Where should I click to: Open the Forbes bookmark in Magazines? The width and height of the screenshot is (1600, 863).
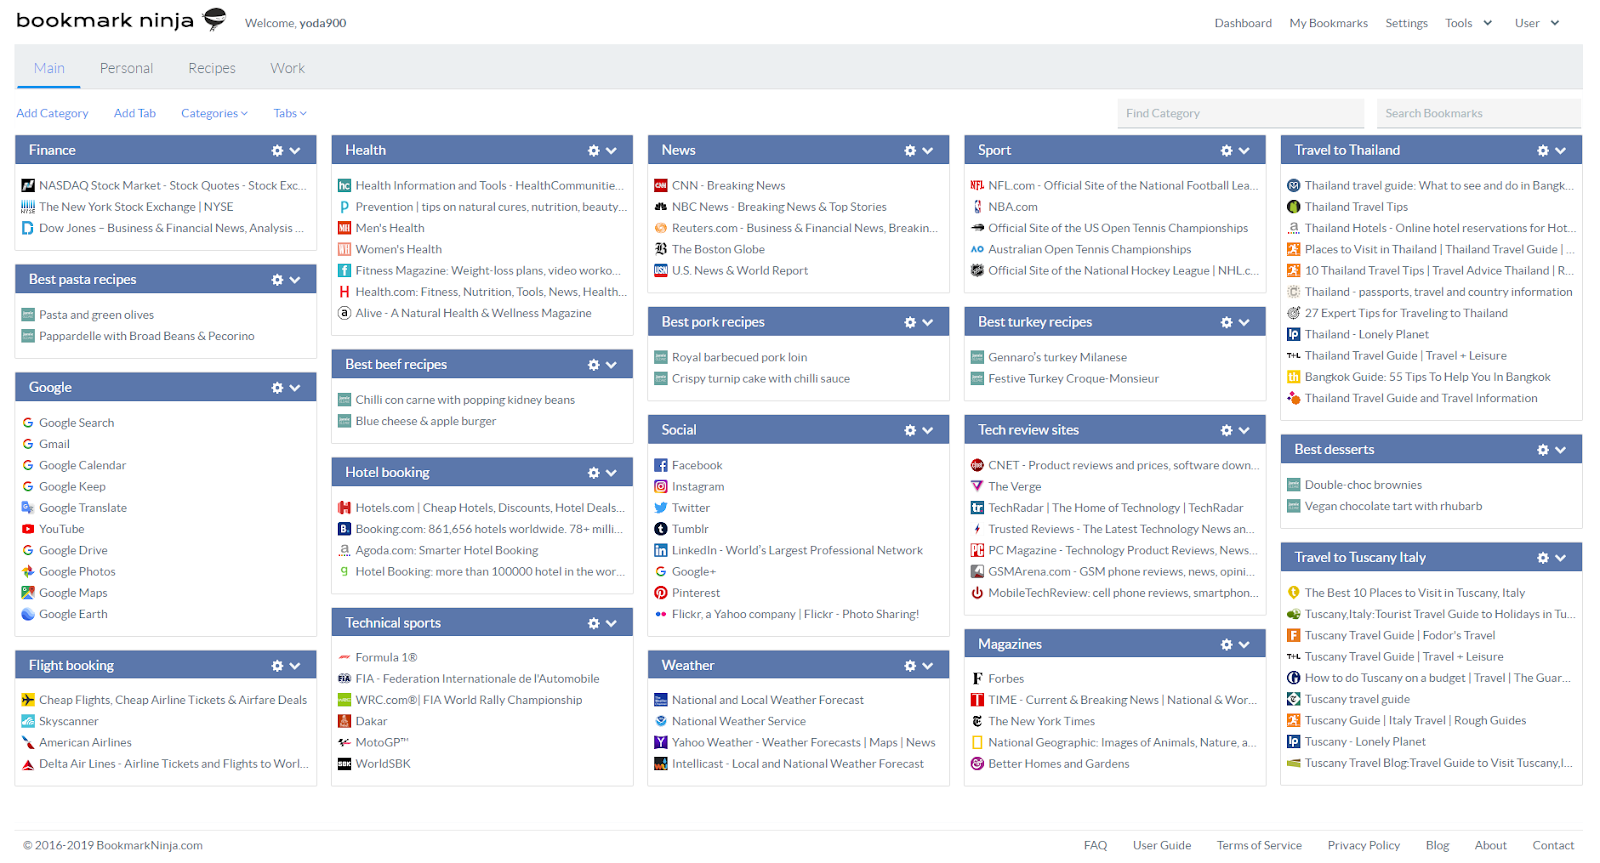click(x=1006, y=679)
